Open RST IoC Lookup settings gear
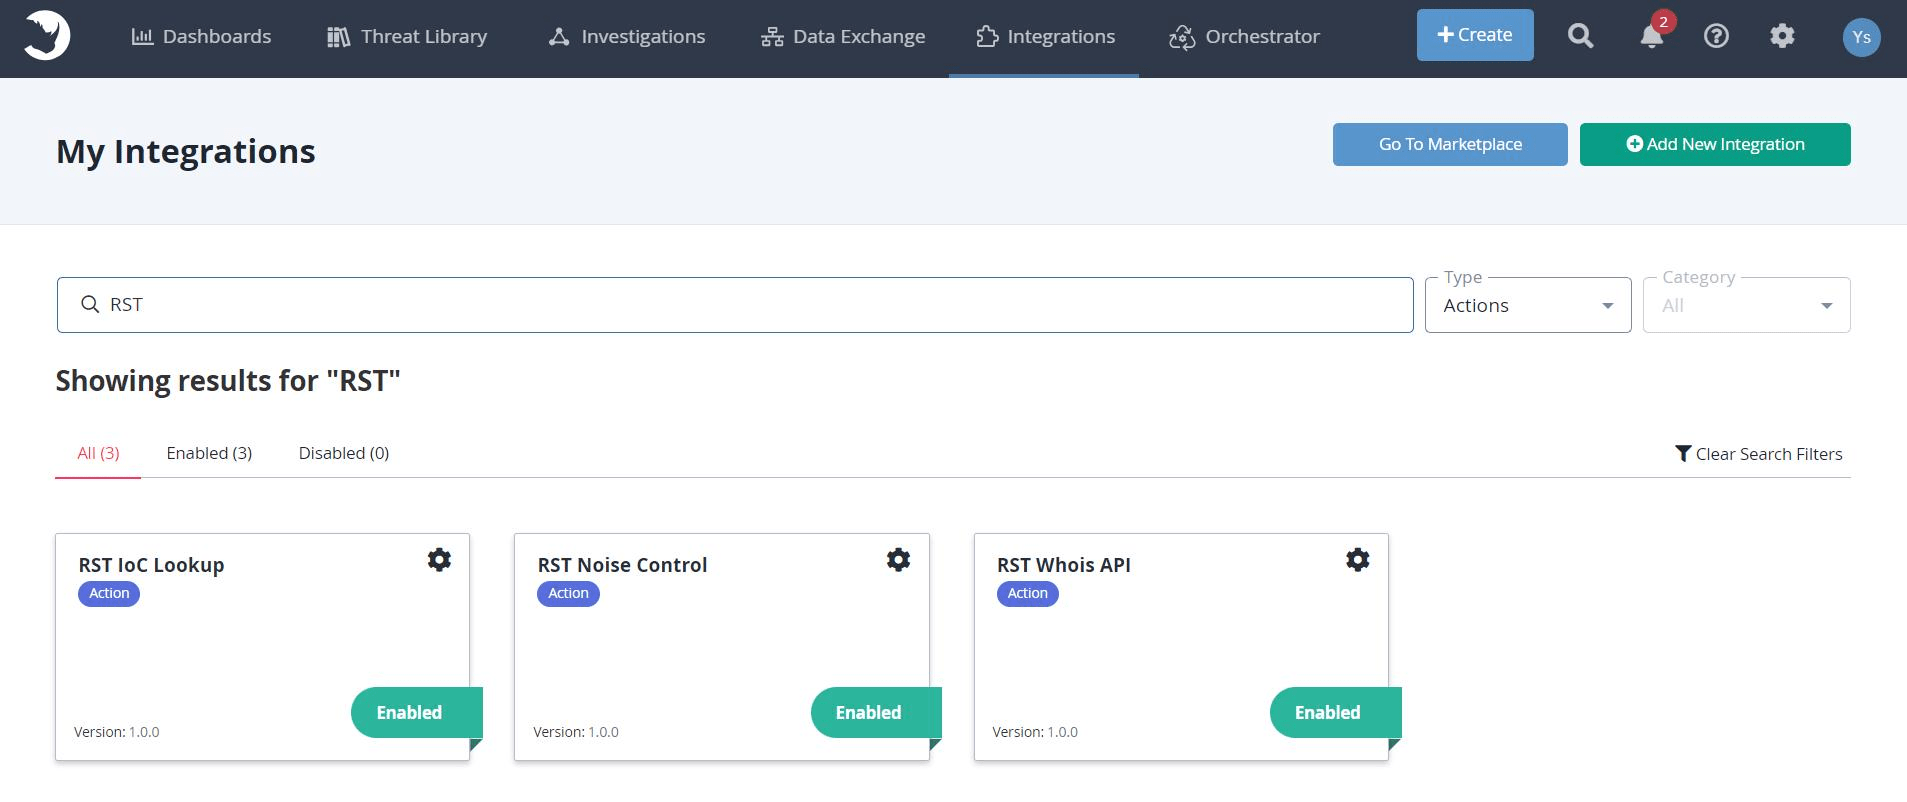 (439, 559)
